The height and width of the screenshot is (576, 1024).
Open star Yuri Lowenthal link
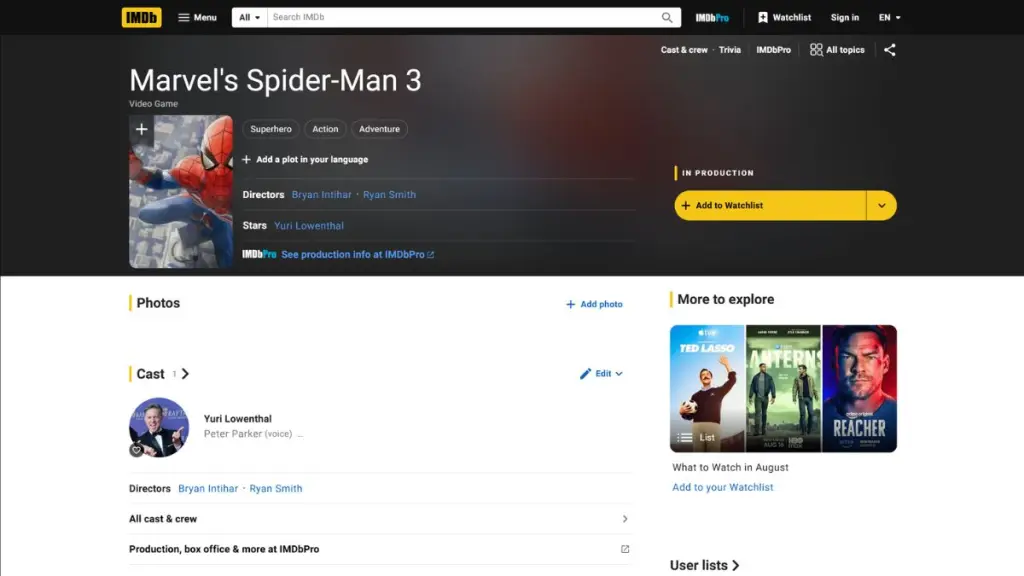[309, 225]
